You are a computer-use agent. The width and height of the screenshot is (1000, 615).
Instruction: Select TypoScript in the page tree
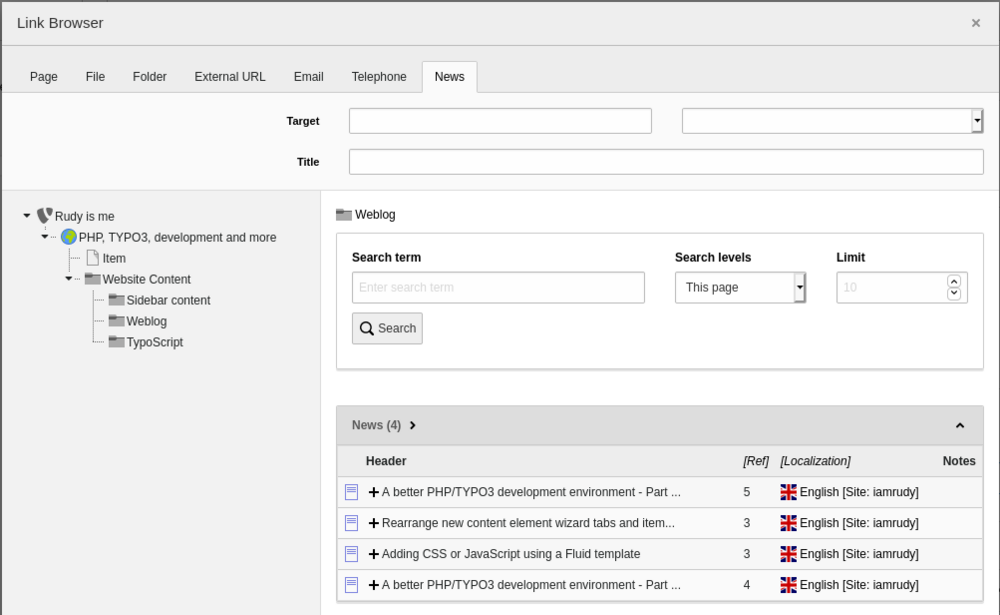tap(154, 343)
